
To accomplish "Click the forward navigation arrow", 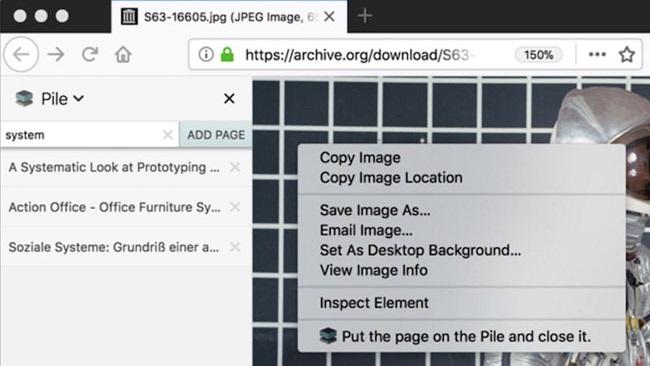I will coord(56,54).
